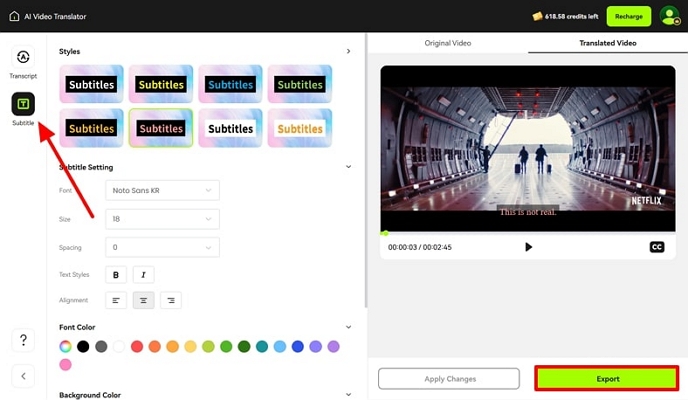688x400 pixels.
Task: Switch to Original Video tab
Action: pos(448,43)
